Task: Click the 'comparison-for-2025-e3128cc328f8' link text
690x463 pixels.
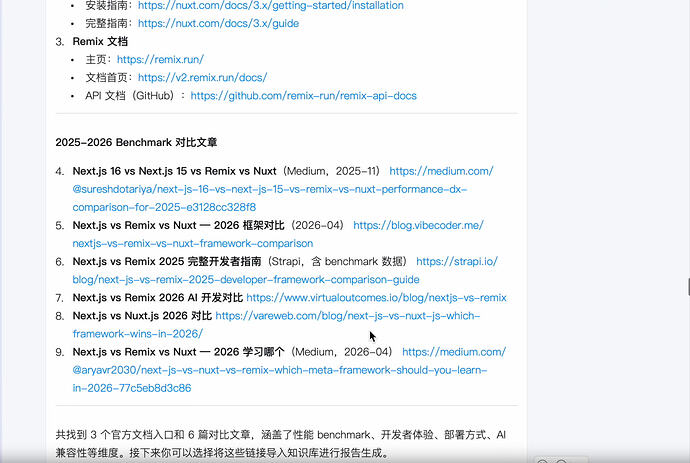Action: [x=164, y=207]
